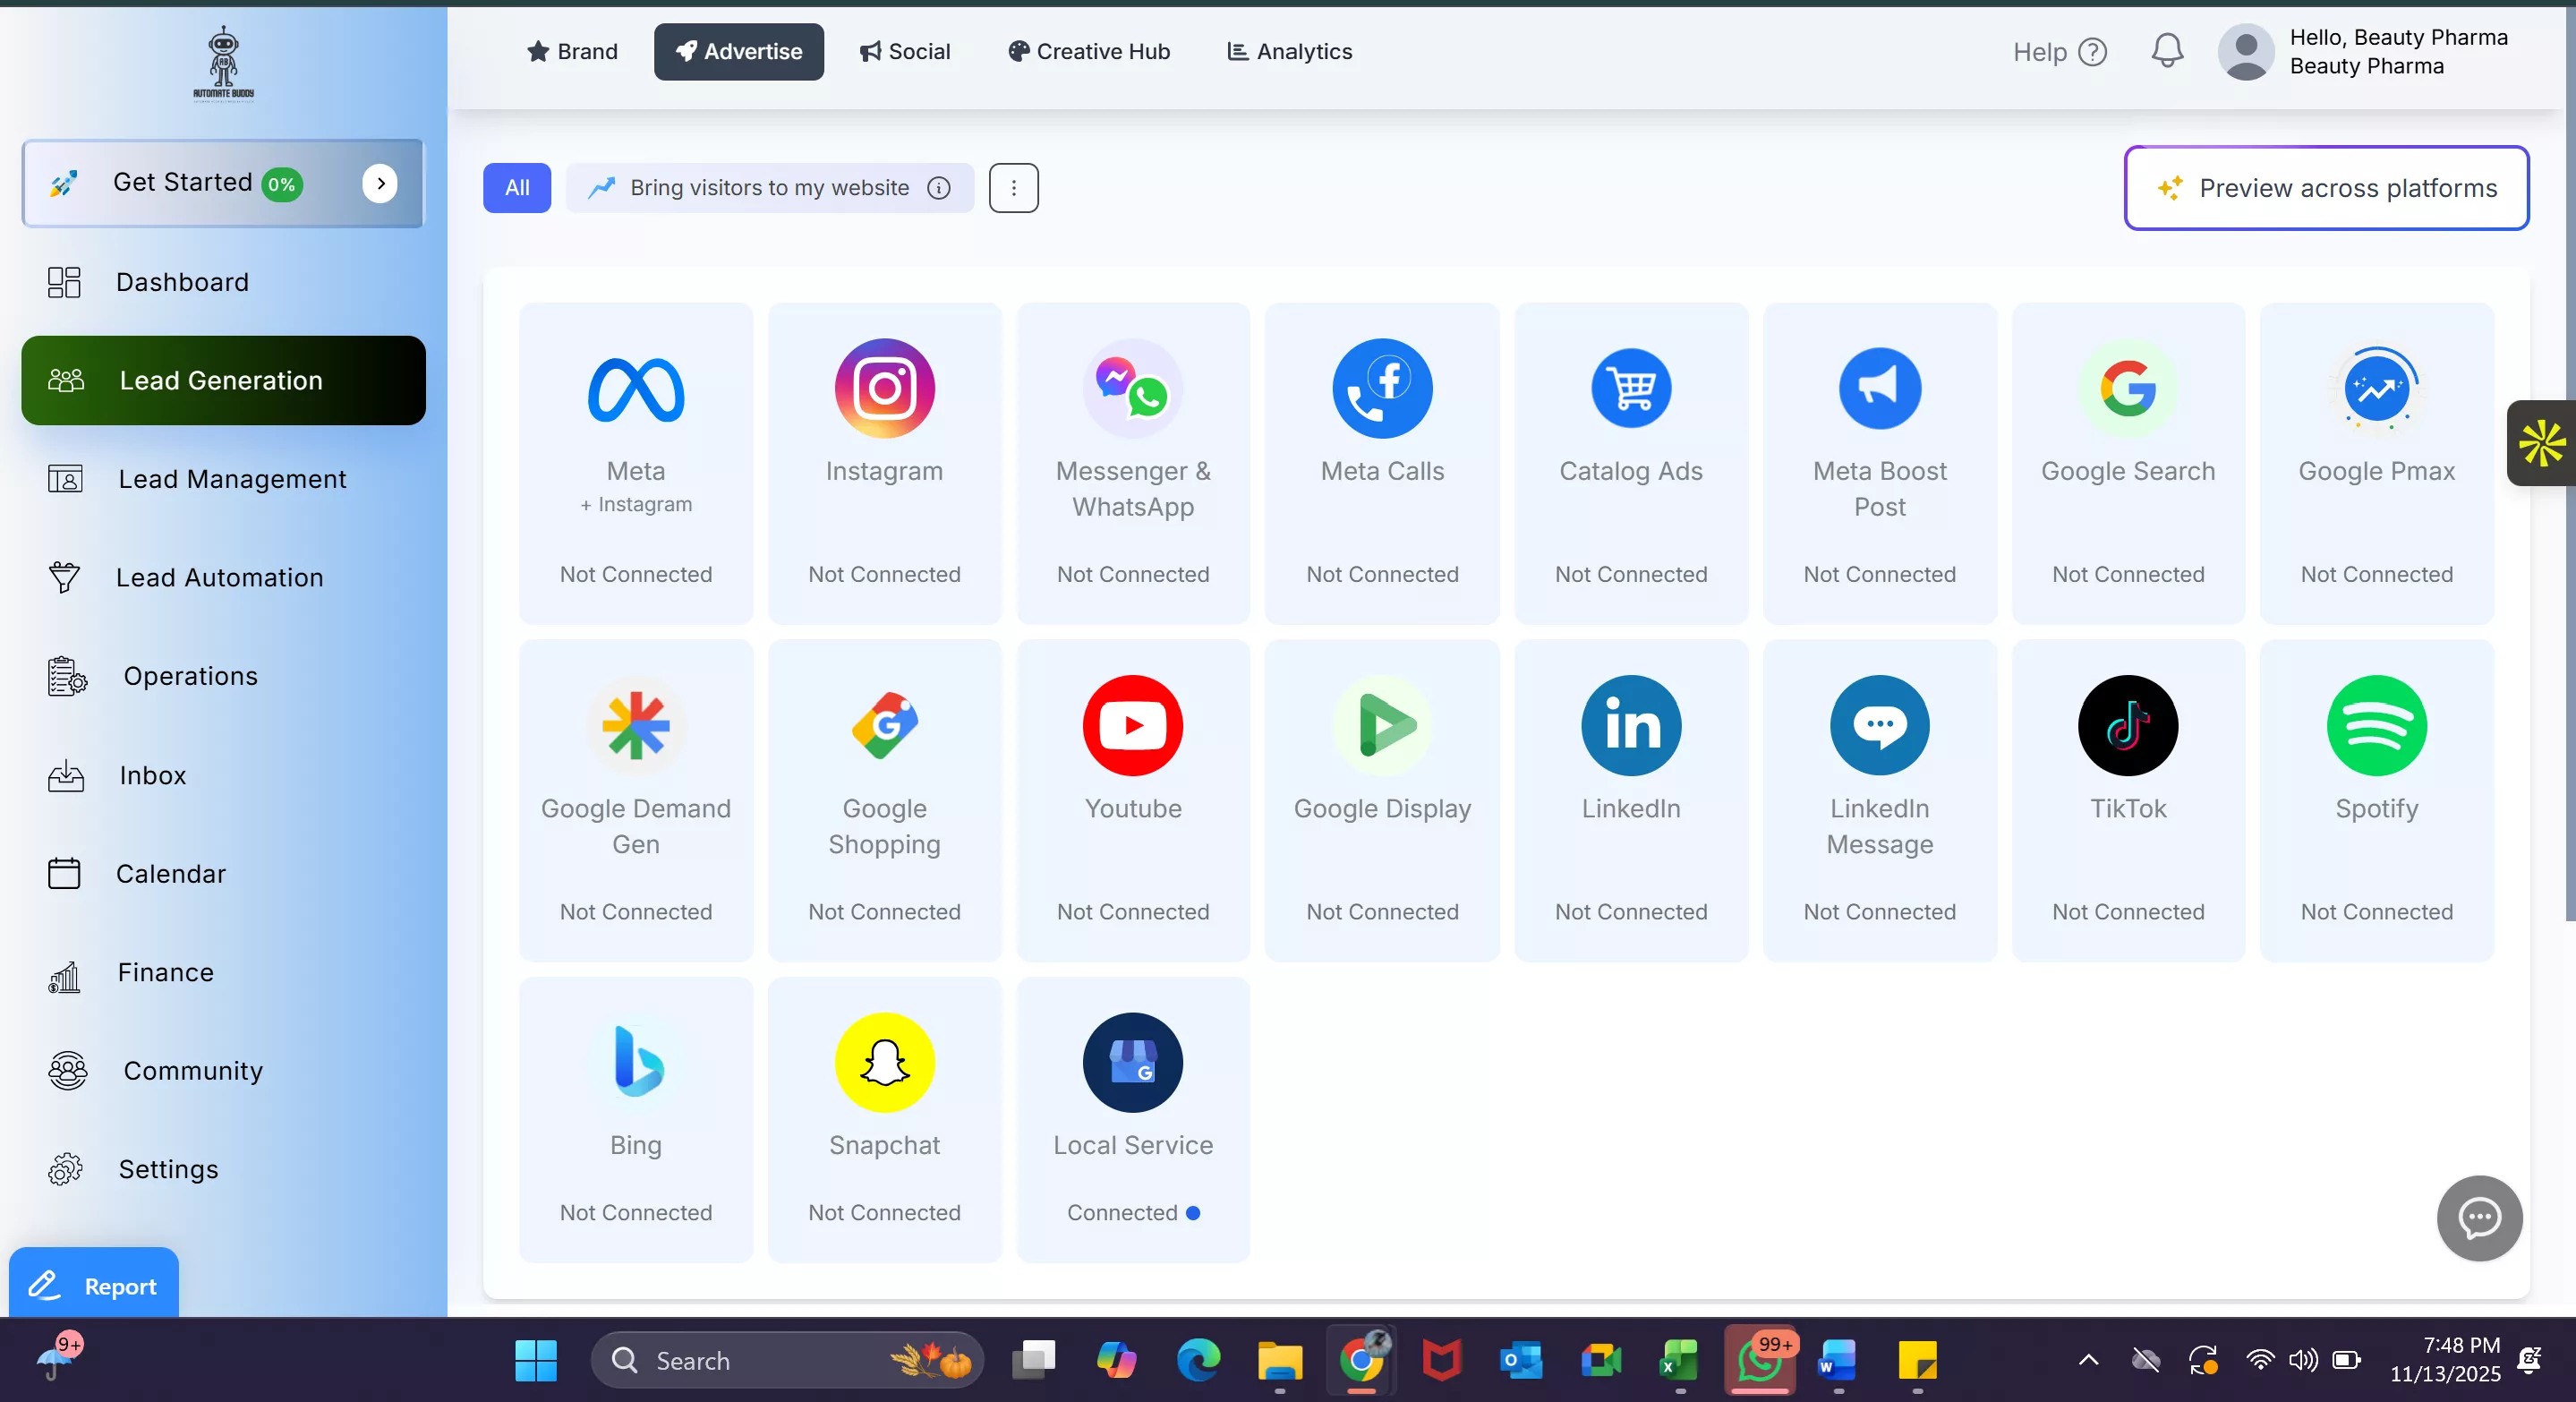Click the Report button
2576x1402 pixels.
tap(94, 1285)
